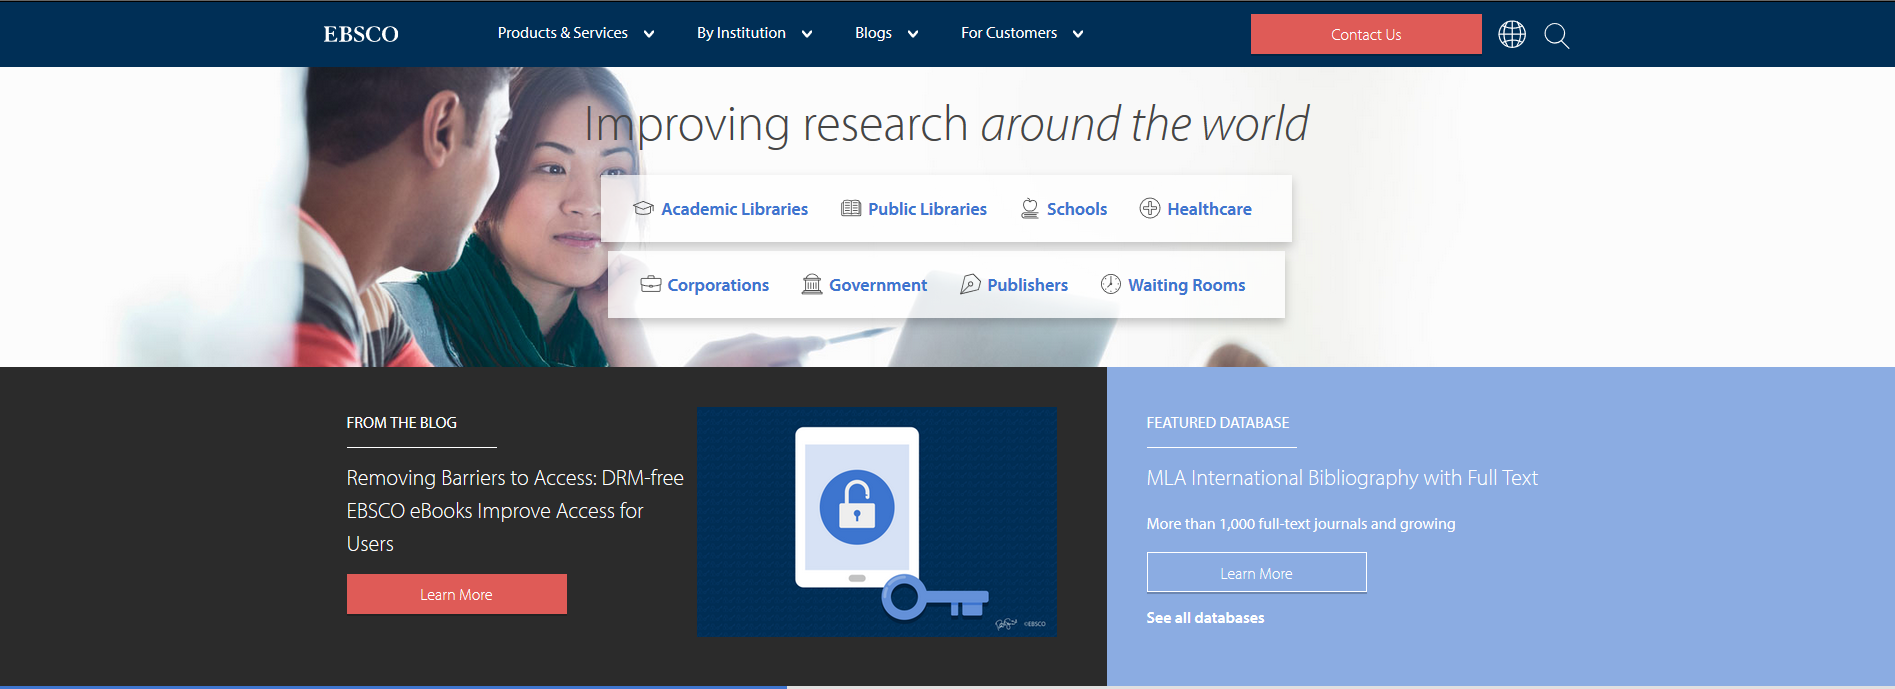Viewport: 1895px width, 689px height.
Task: Open the Waiting Rooms link
Action: (1187, 285)
